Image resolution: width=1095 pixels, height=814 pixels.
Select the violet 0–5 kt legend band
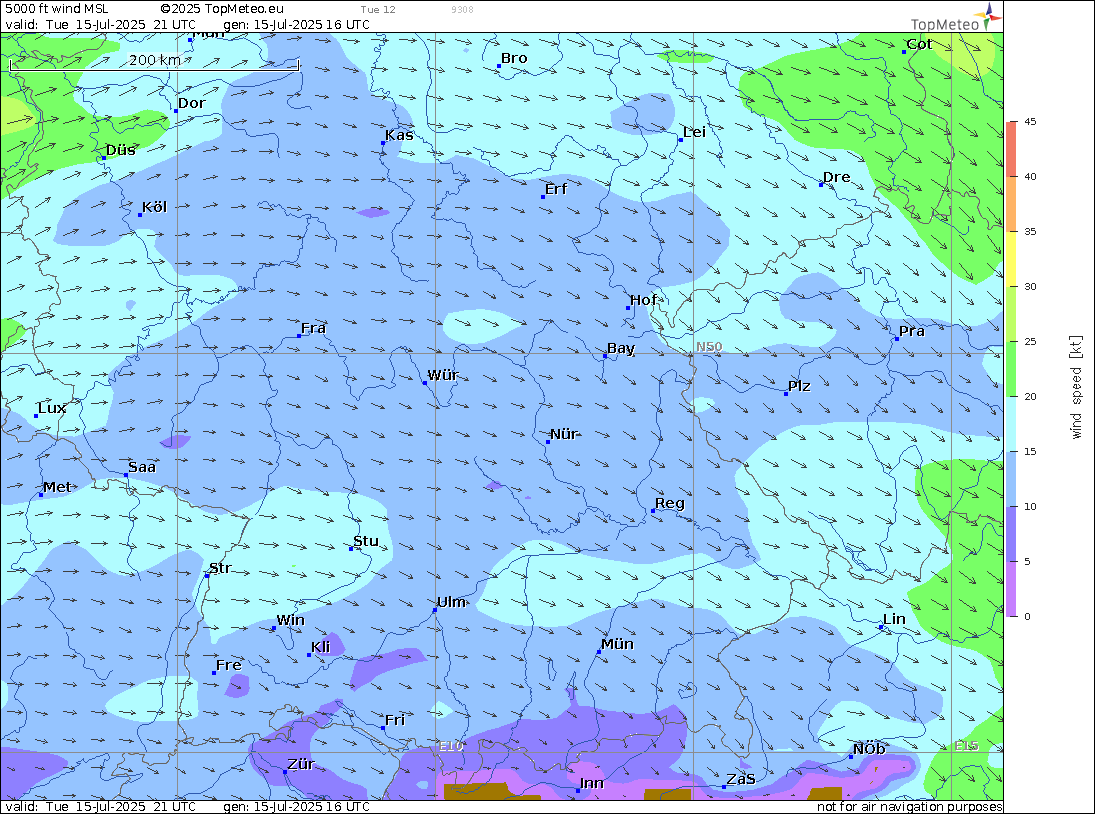click(1011, 589)
